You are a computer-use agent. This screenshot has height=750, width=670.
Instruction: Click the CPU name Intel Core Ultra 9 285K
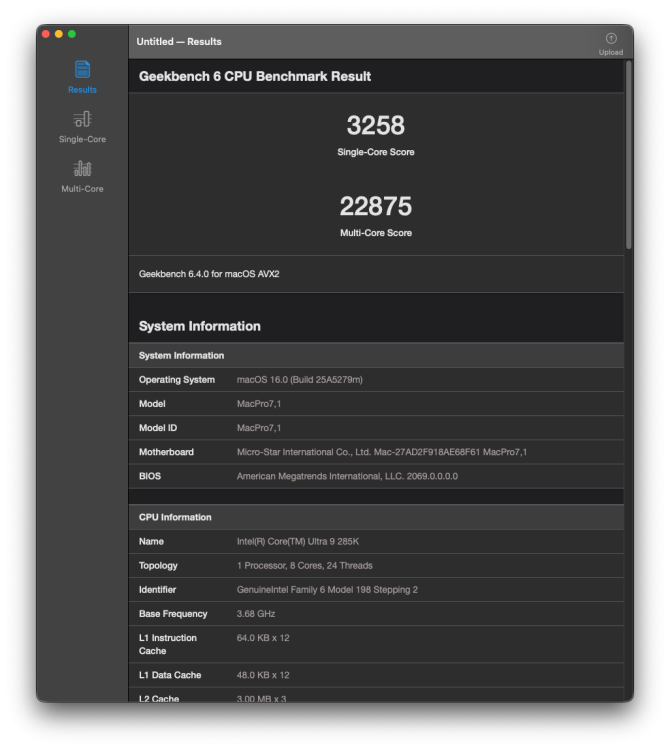[x=297, y=541]
